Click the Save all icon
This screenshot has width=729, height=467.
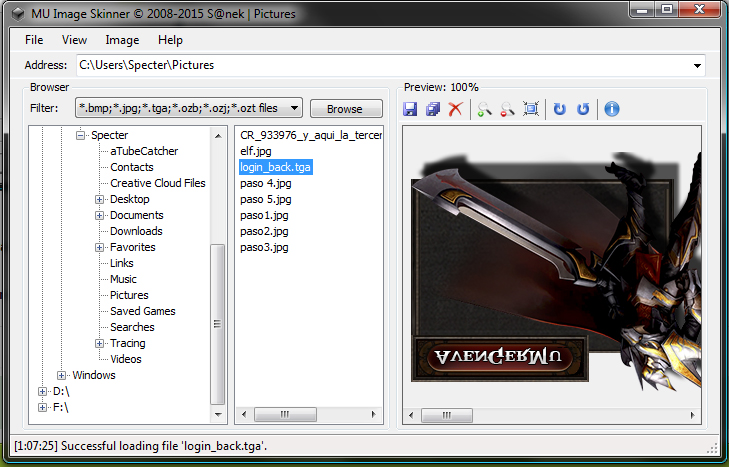[x=433, y=109]
